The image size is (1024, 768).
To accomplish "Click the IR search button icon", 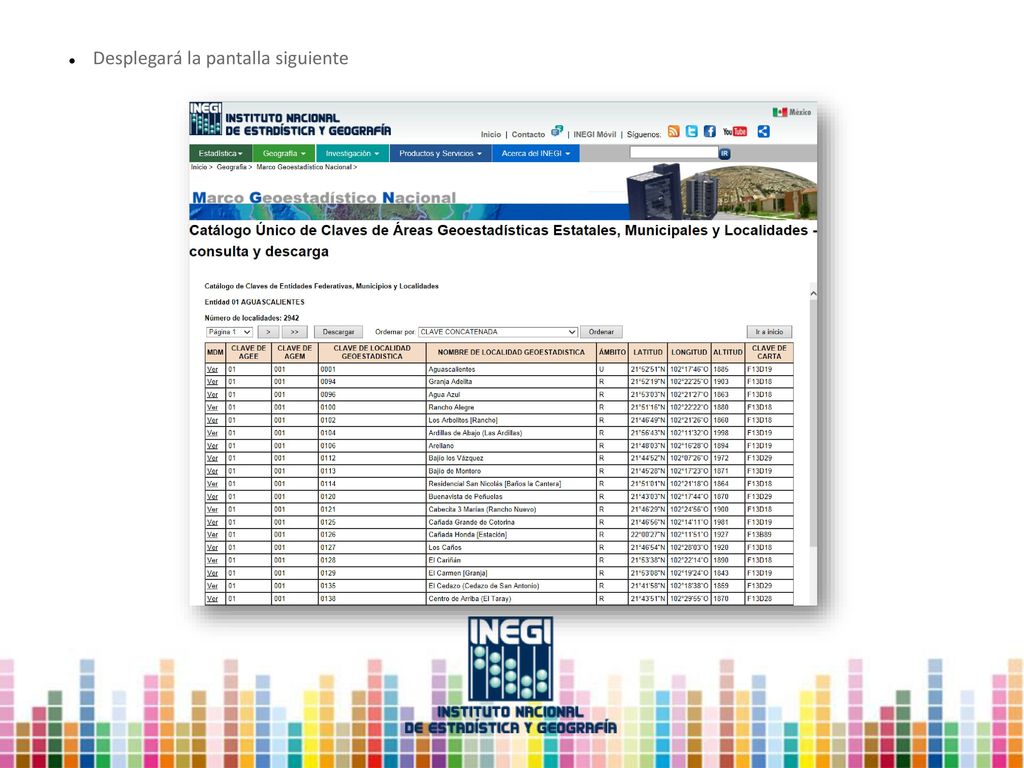I will click(x=724, y=153).
